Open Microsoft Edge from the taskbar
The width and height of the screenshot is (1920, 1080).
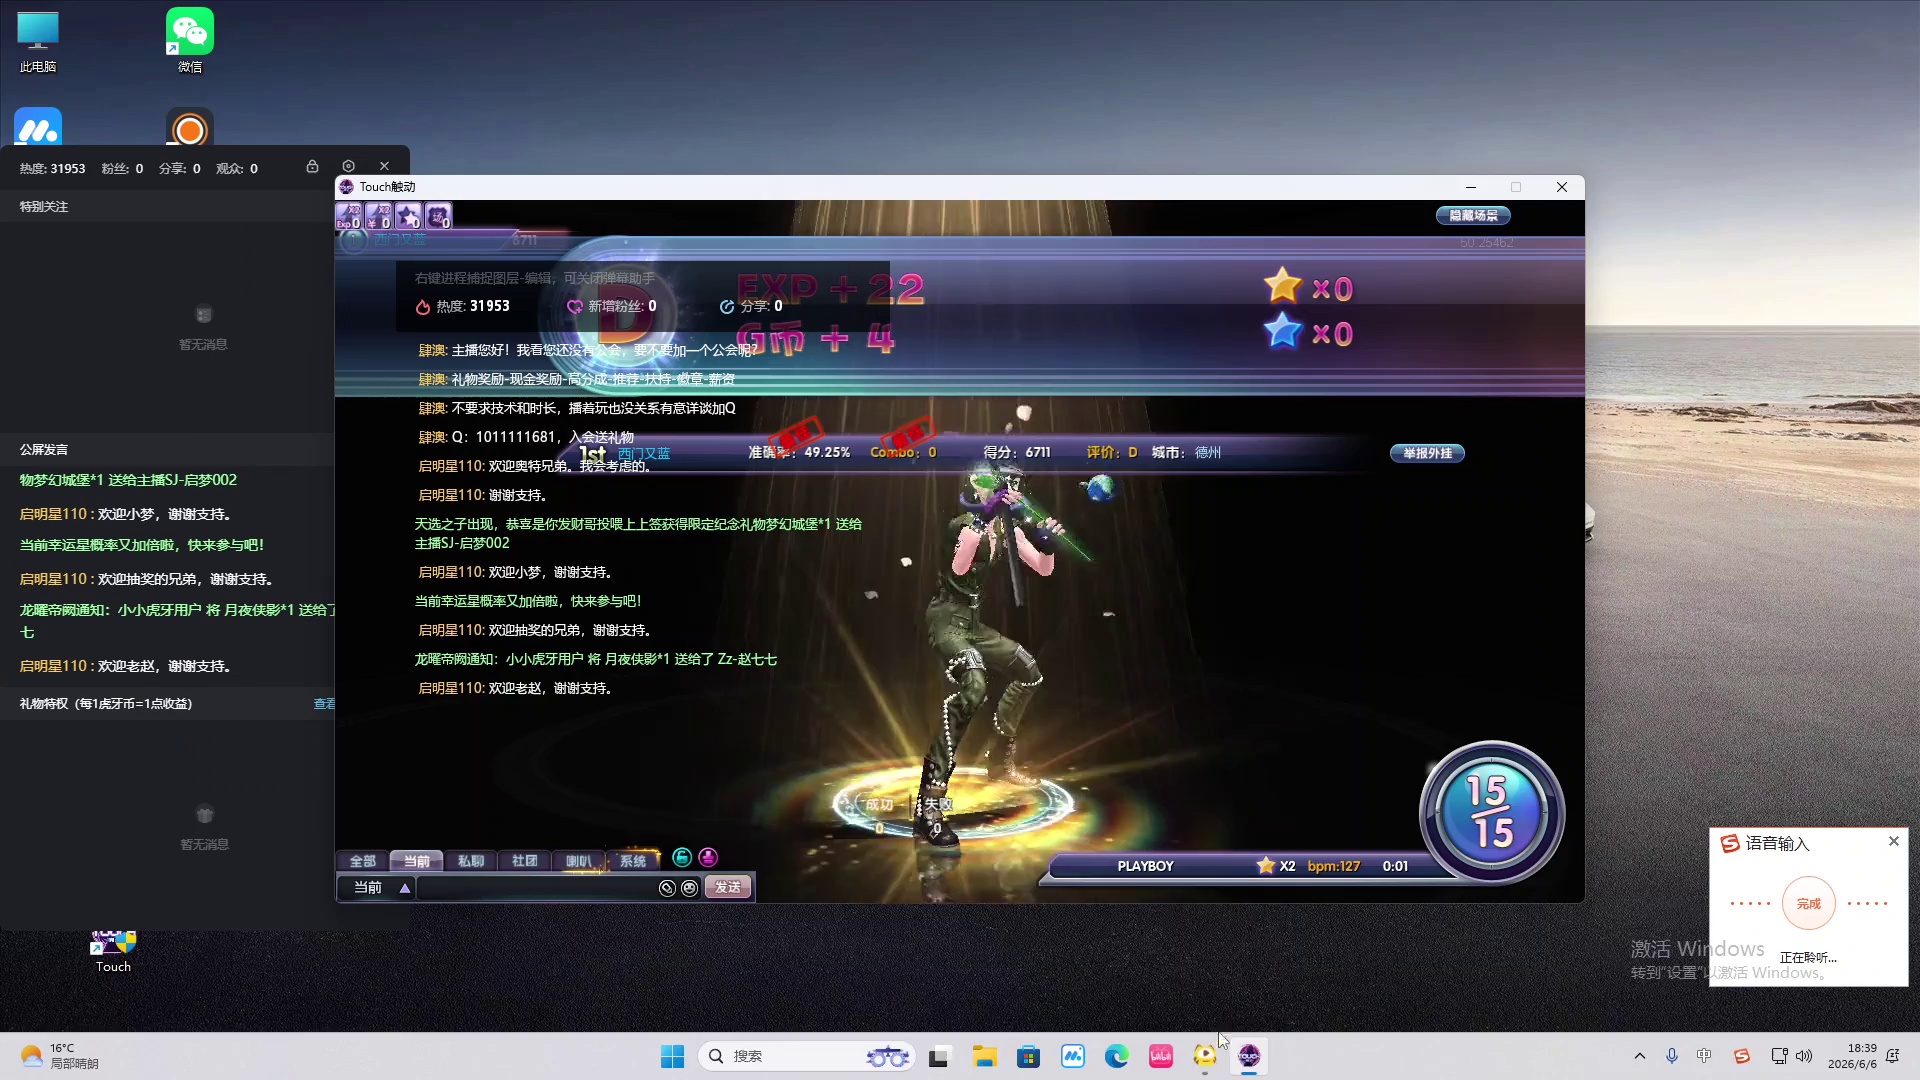(1117, 1056)
